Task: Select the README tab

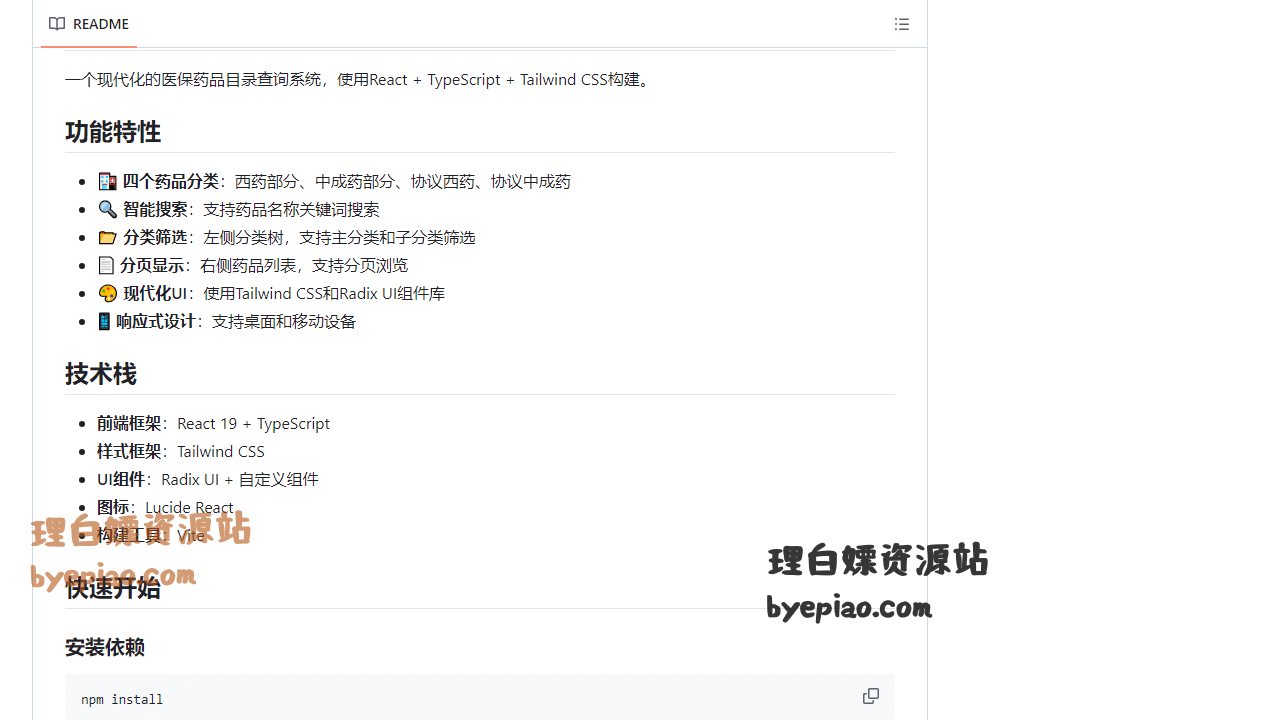Action: click(89, 24)
